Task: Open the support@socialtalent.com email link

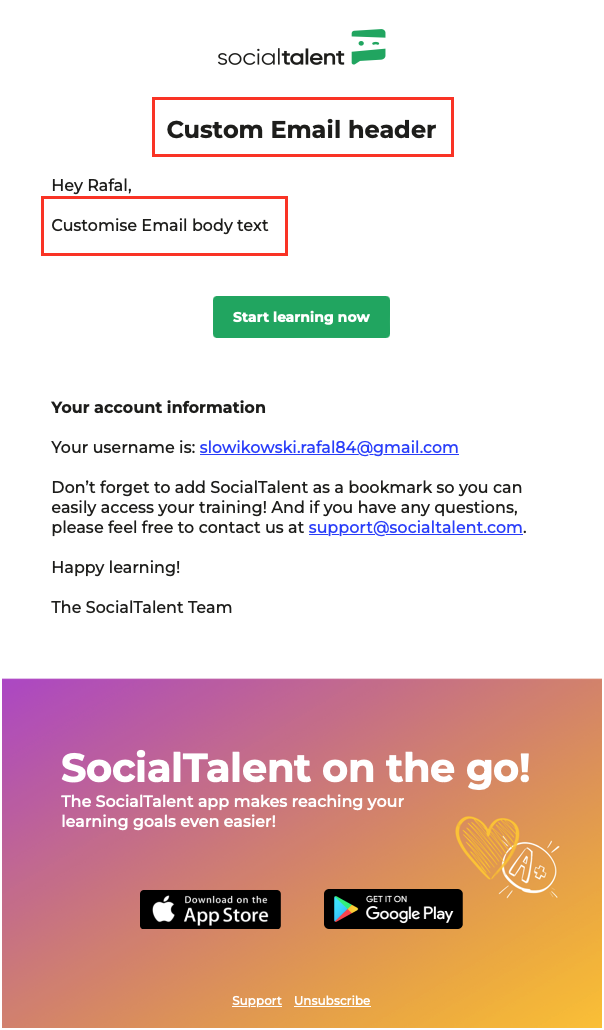Action: pyautogui.click(x=415, y=527)
